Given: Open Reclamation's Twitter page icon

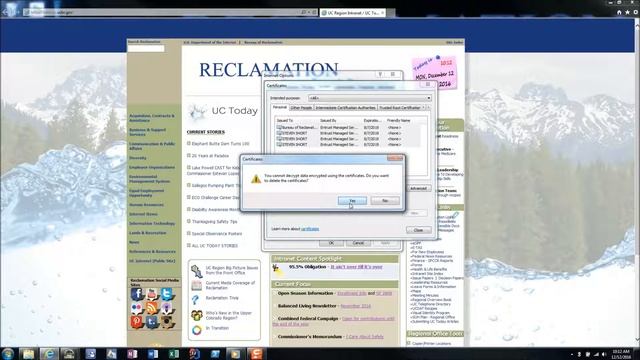Looking at the screenshot, I should pos(167,294).
